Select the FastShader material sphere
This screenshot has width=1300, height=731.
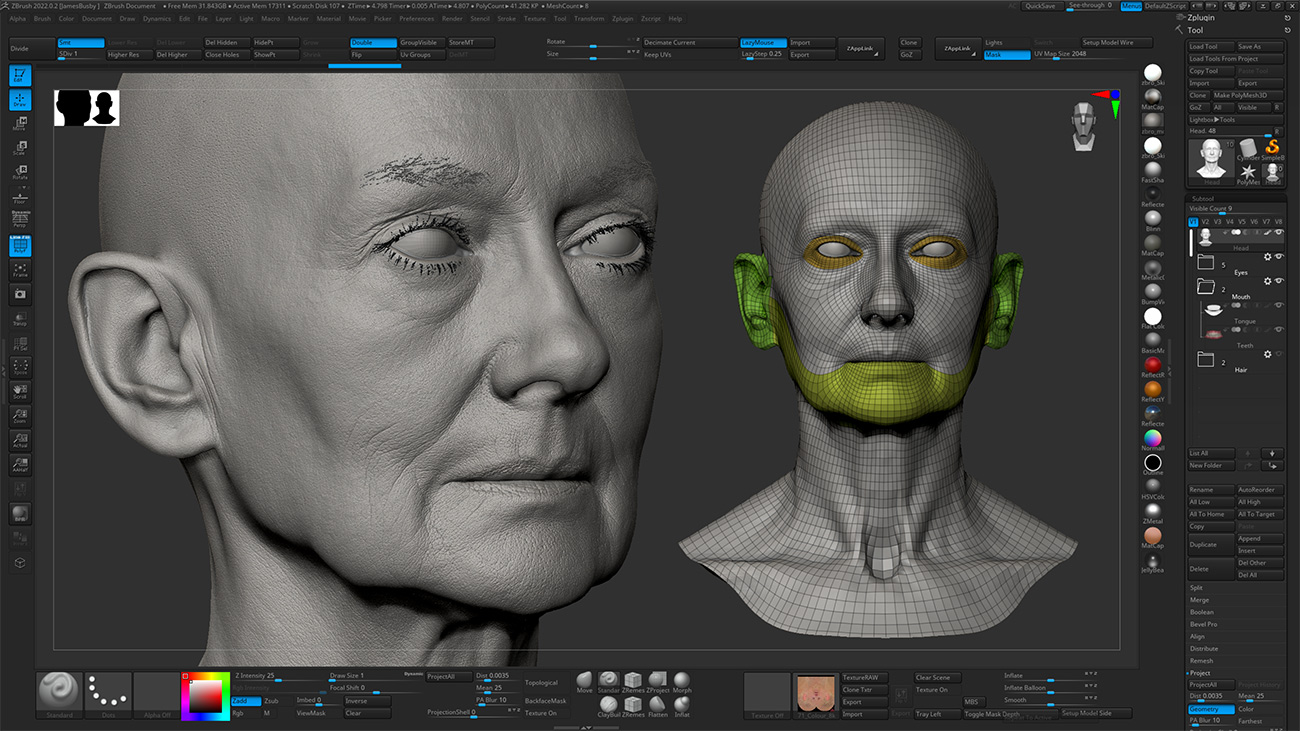[1151, 169]
